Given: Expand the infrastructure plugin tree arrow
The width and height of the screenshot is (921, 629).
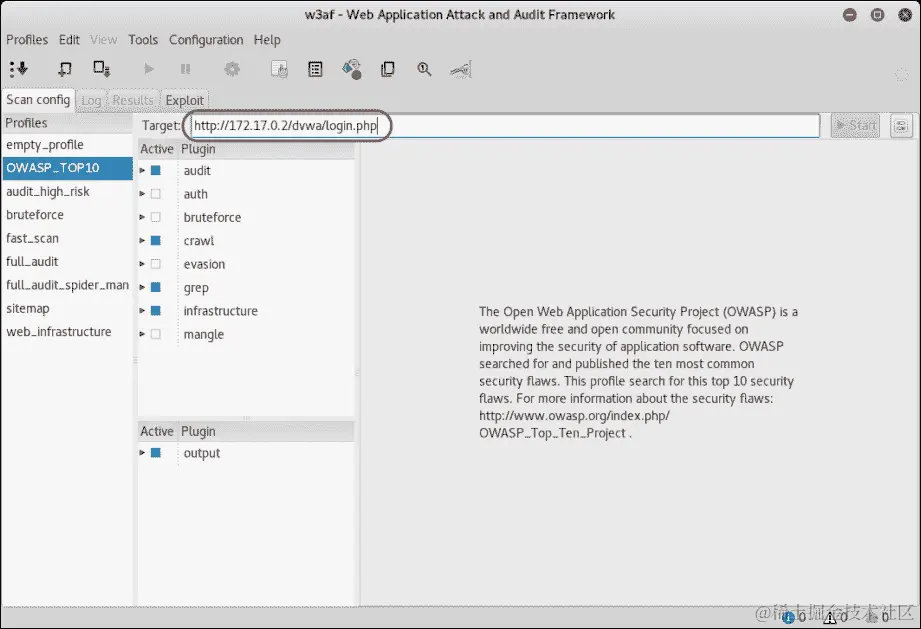Looking at the screenshot, I should coord(142,311).
